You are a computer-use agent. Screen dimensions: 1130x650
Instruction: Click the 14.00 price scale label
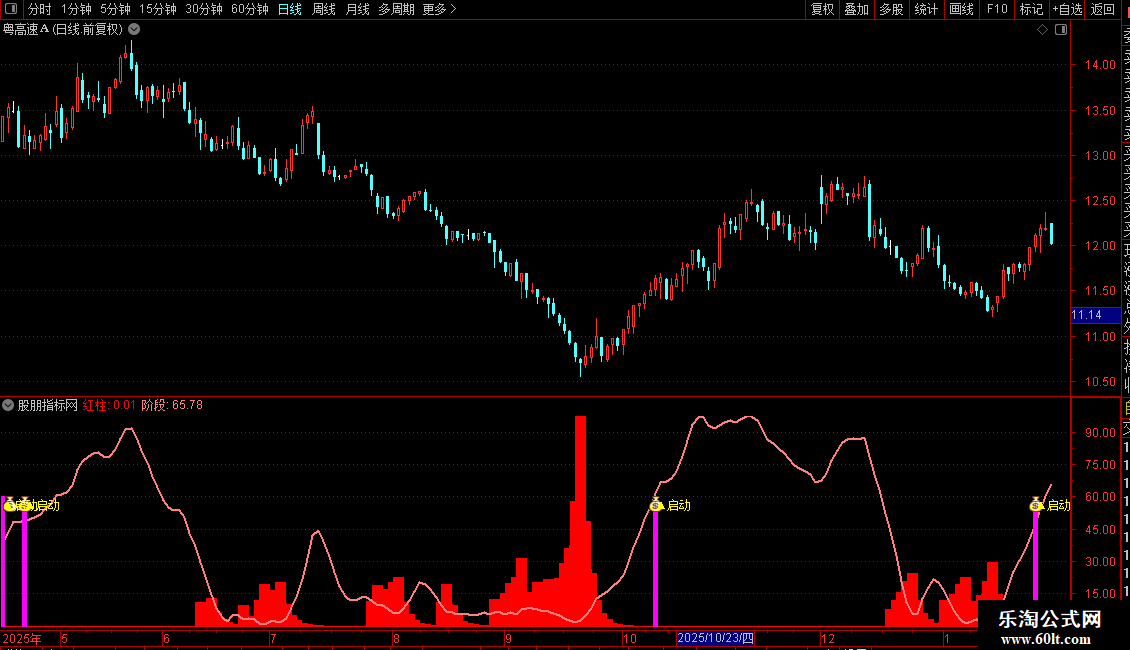1100,65
